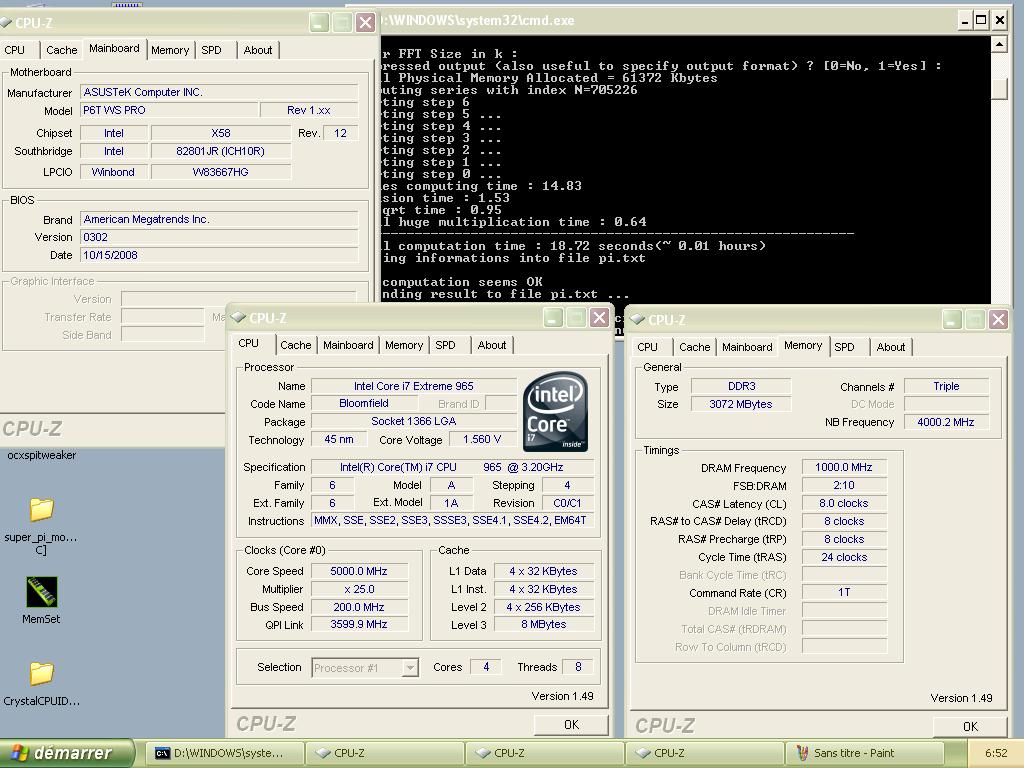
Task: Click the Socket 1366 LGA package field
Action: pos(413,421)
